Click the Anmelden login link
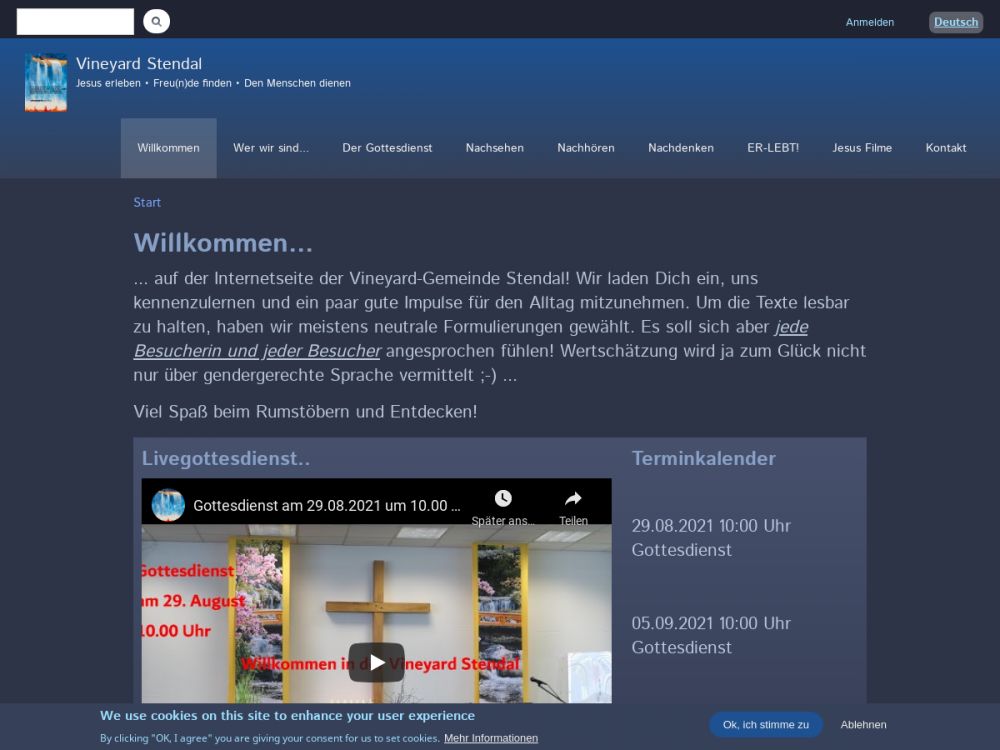 tap(870, 22)
